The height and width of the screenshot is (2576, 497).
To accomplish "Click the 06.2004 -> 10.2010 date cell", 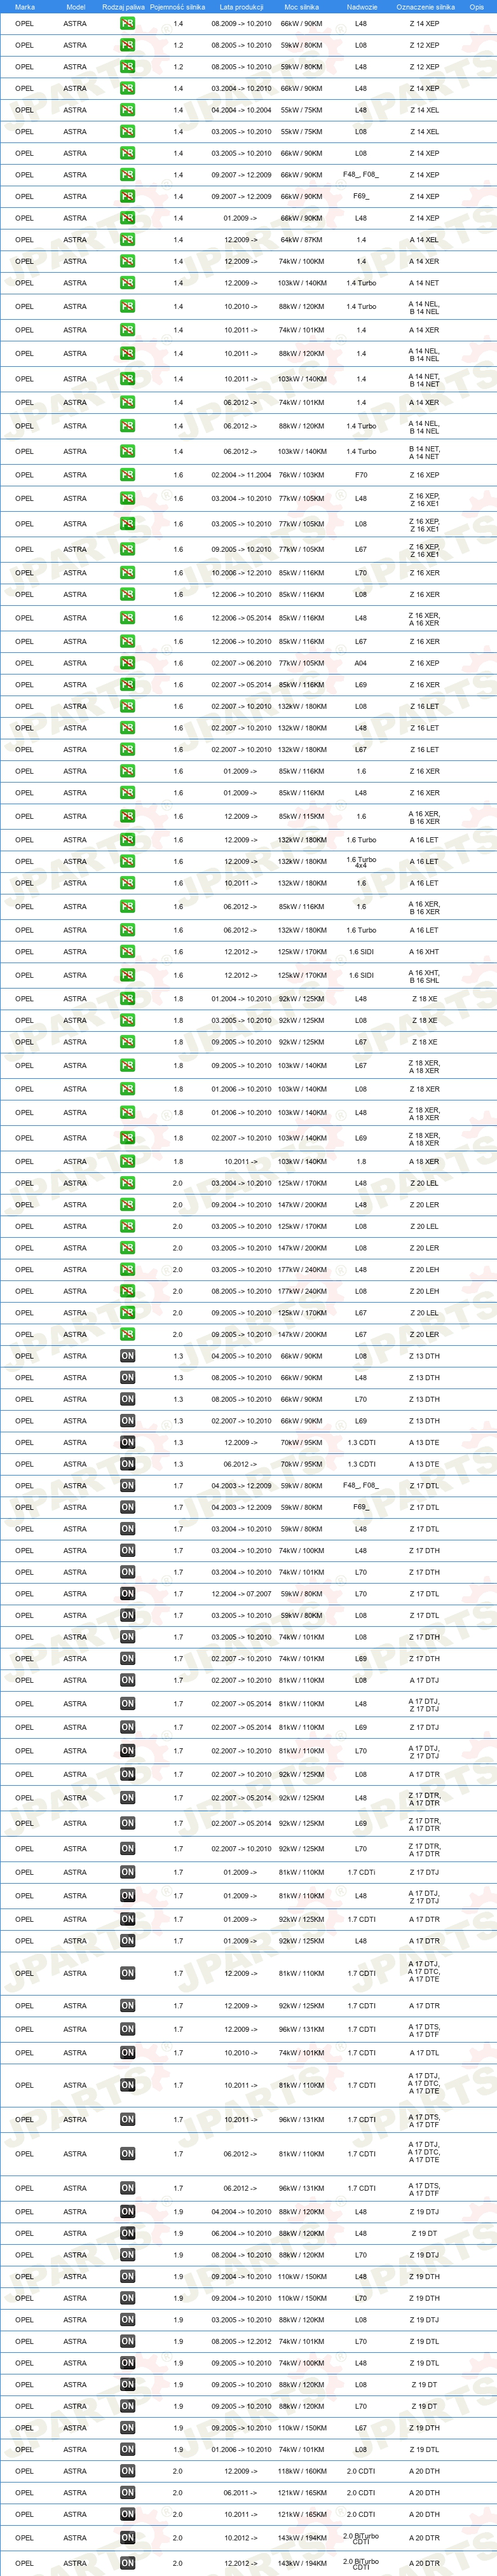I will coord(241,2233).
